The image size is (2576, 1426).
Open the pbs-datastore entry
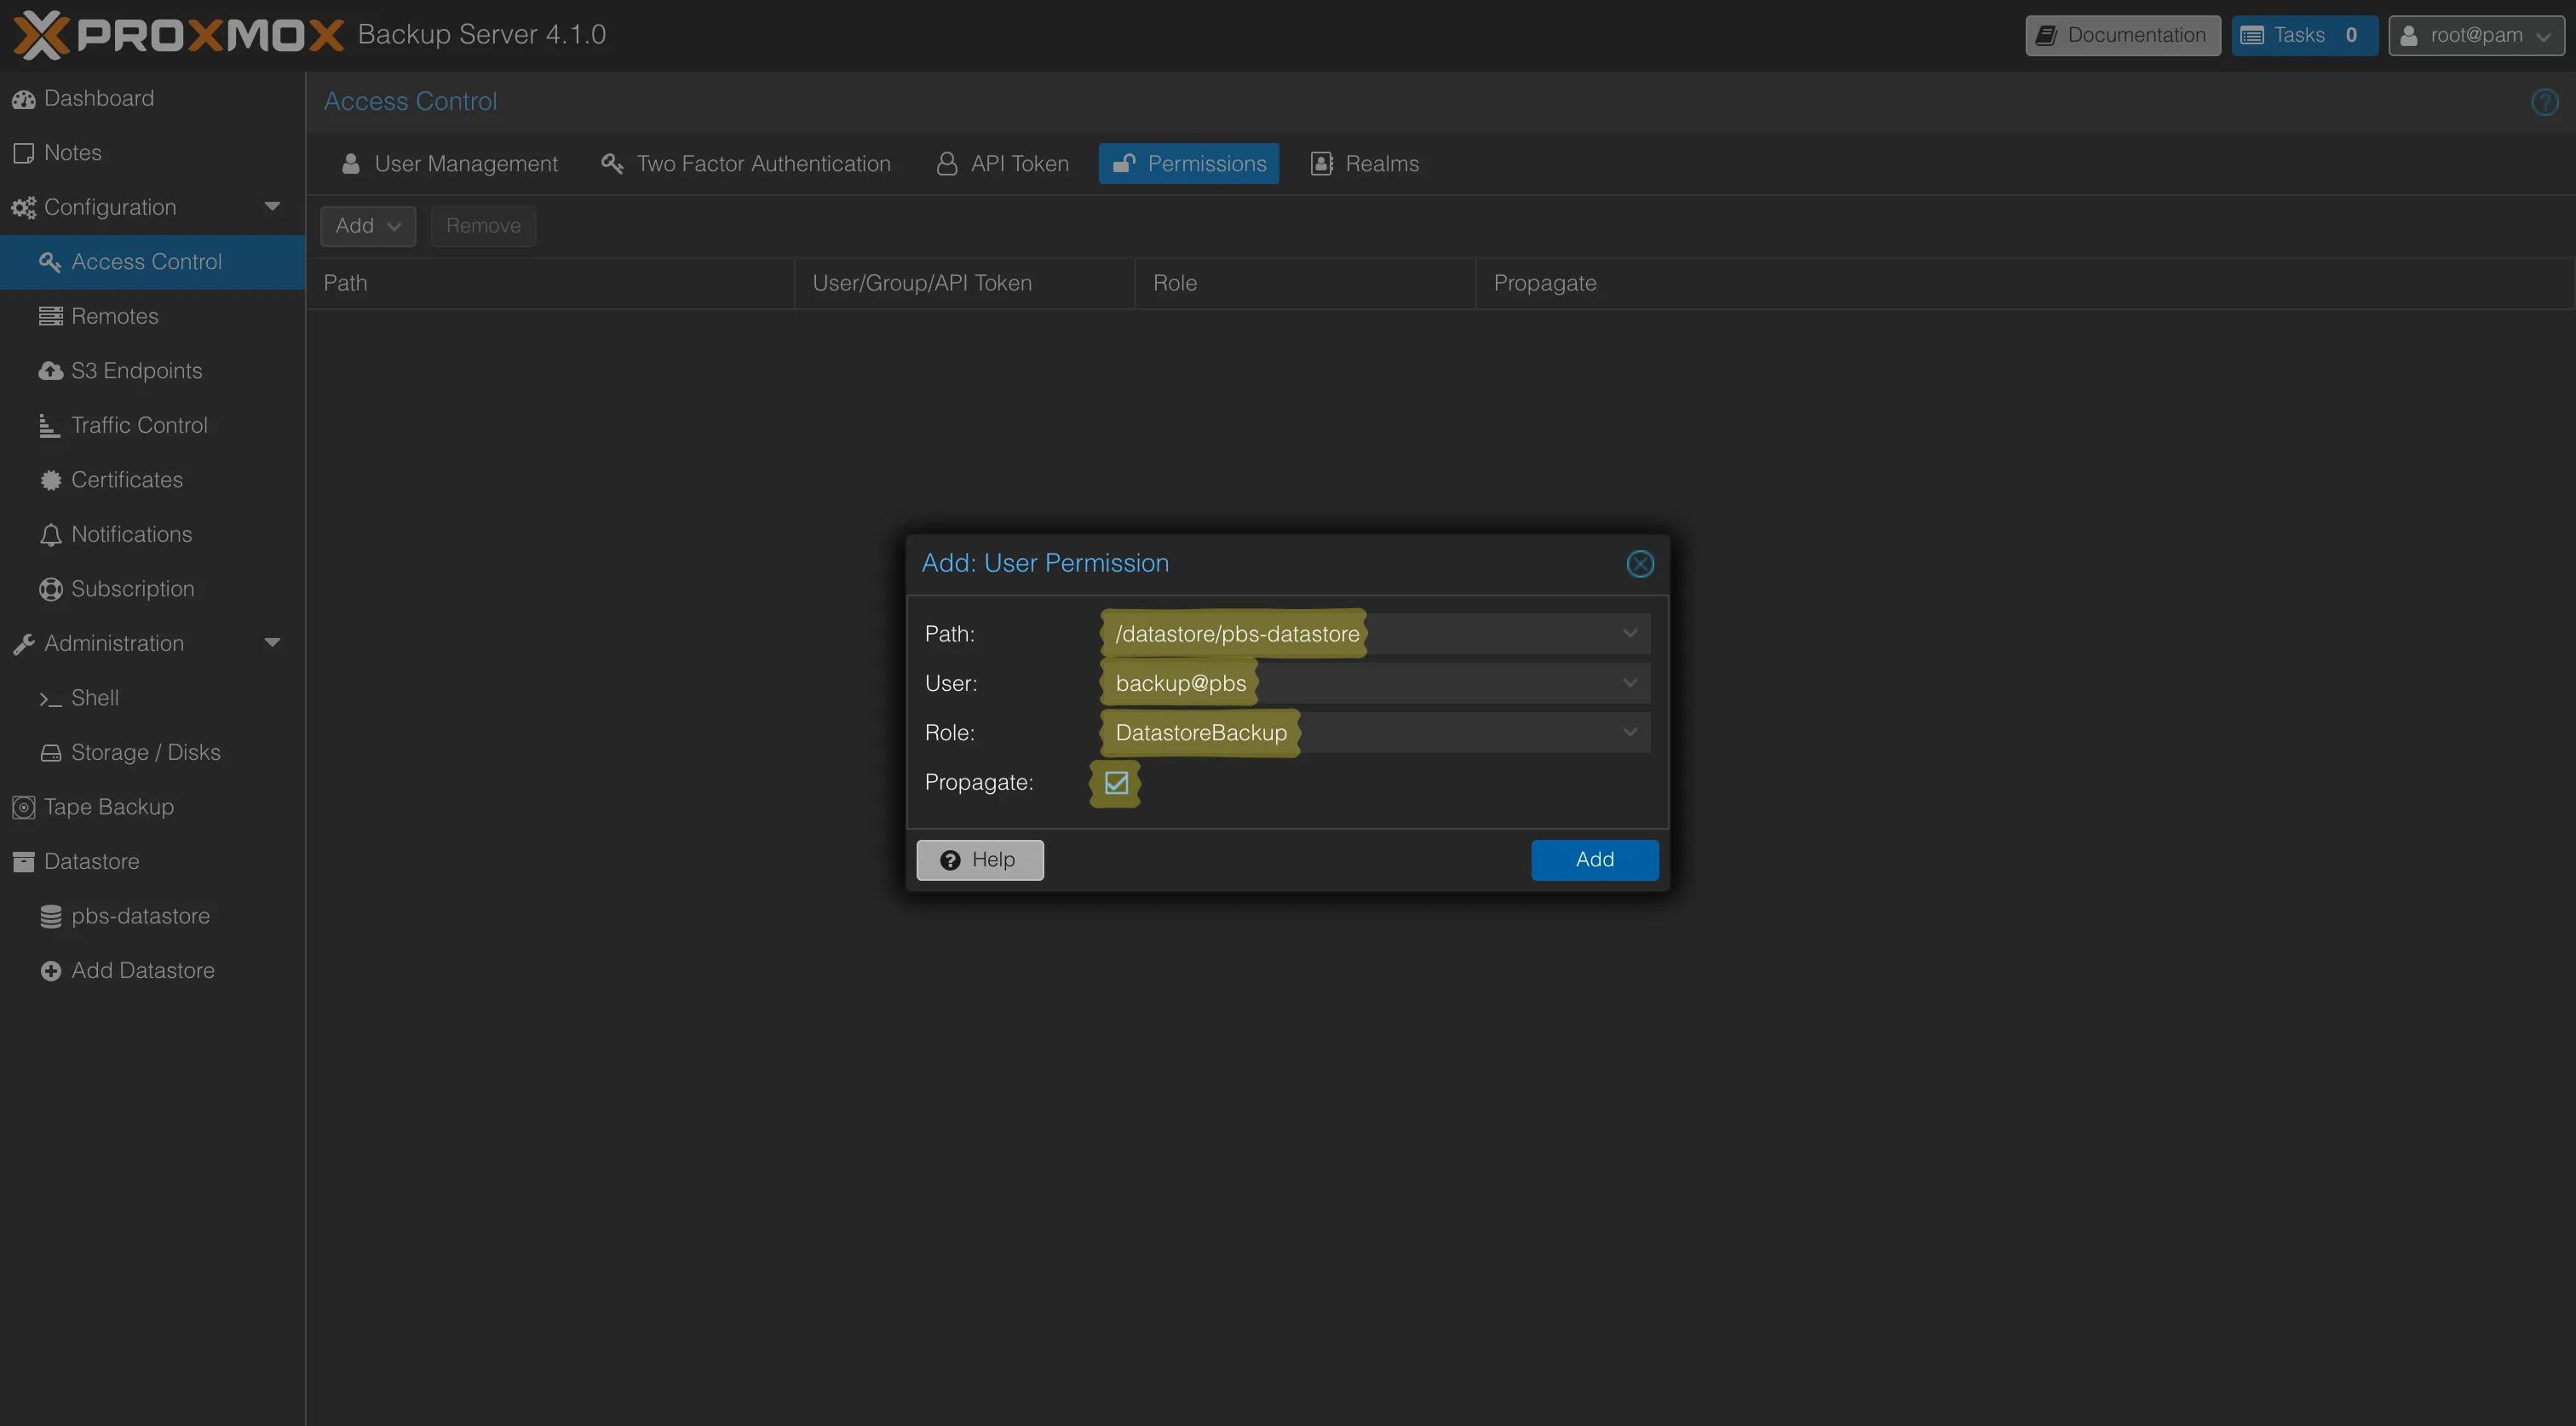click(152, 915)
